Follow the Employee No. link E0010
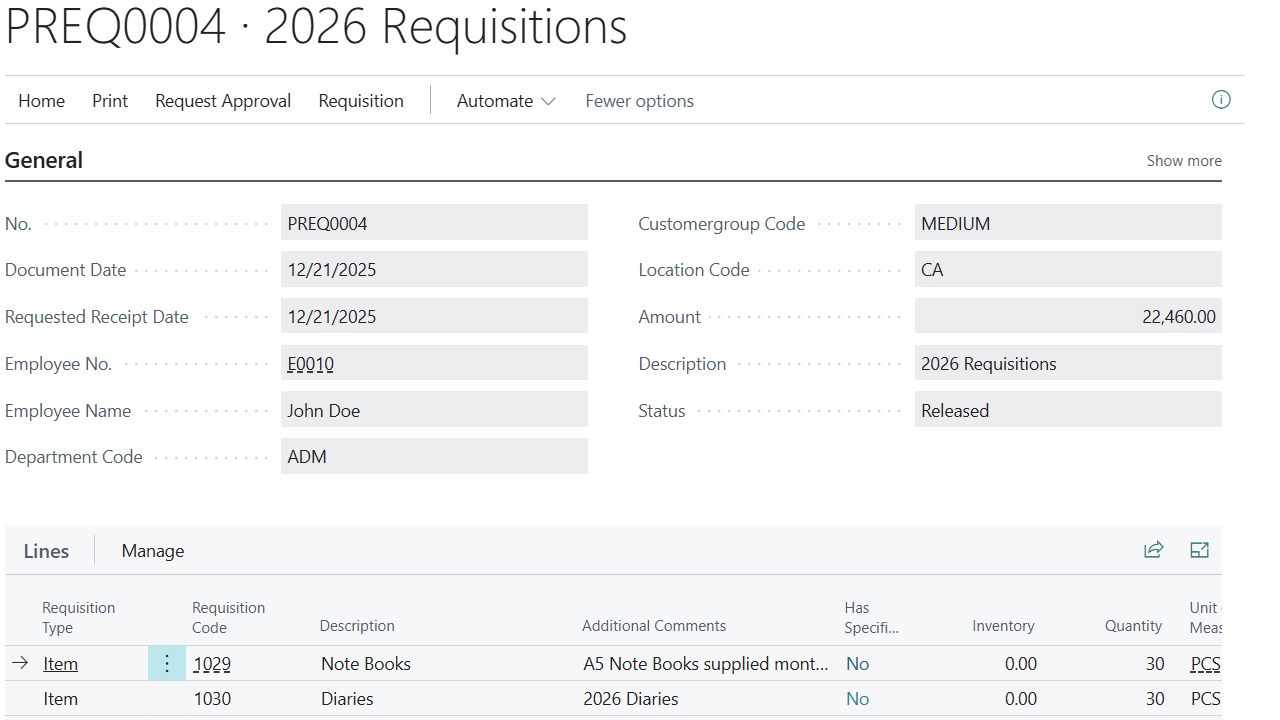This screenshot has height=720, width=1280. [310, 363]
